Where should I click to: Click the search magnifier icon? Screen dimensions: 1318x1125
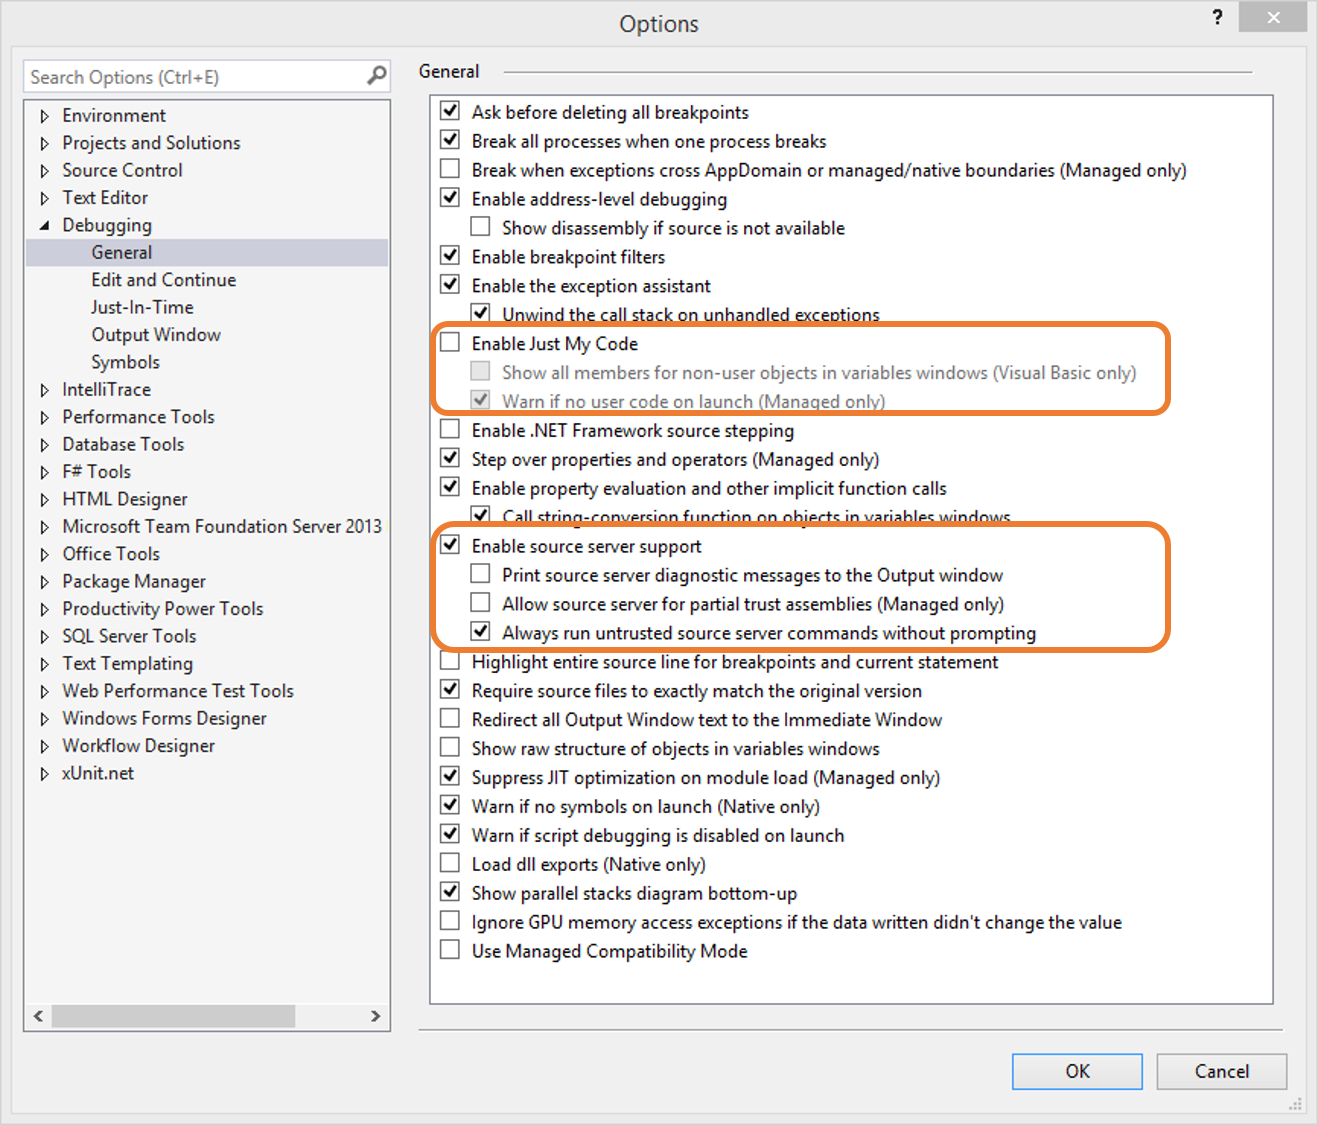click(375, 76)
